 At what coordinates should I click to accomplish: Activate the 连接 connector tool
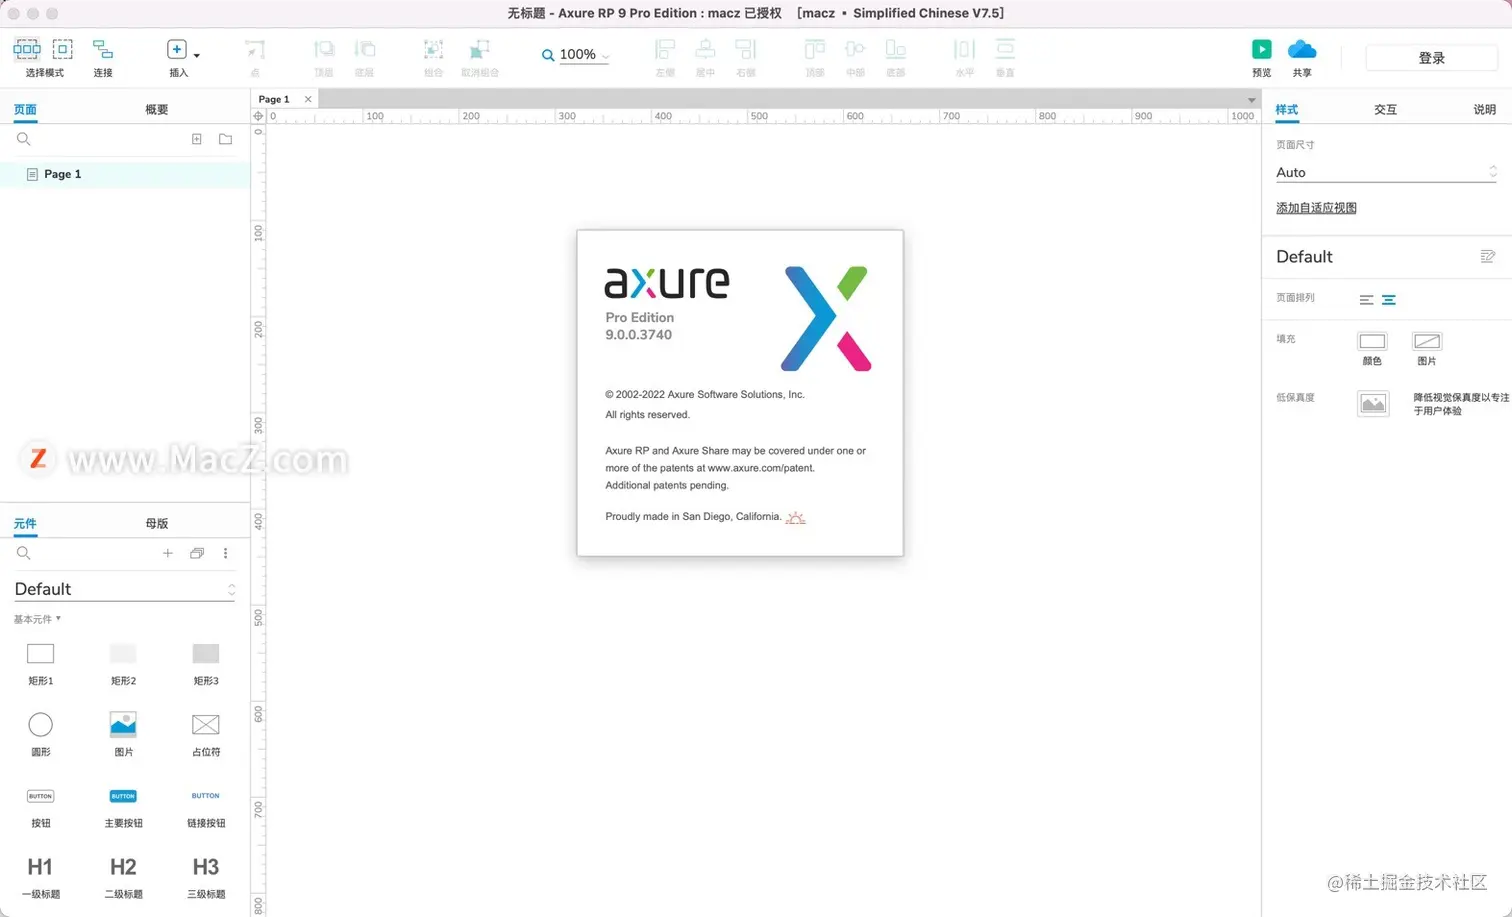103,49
